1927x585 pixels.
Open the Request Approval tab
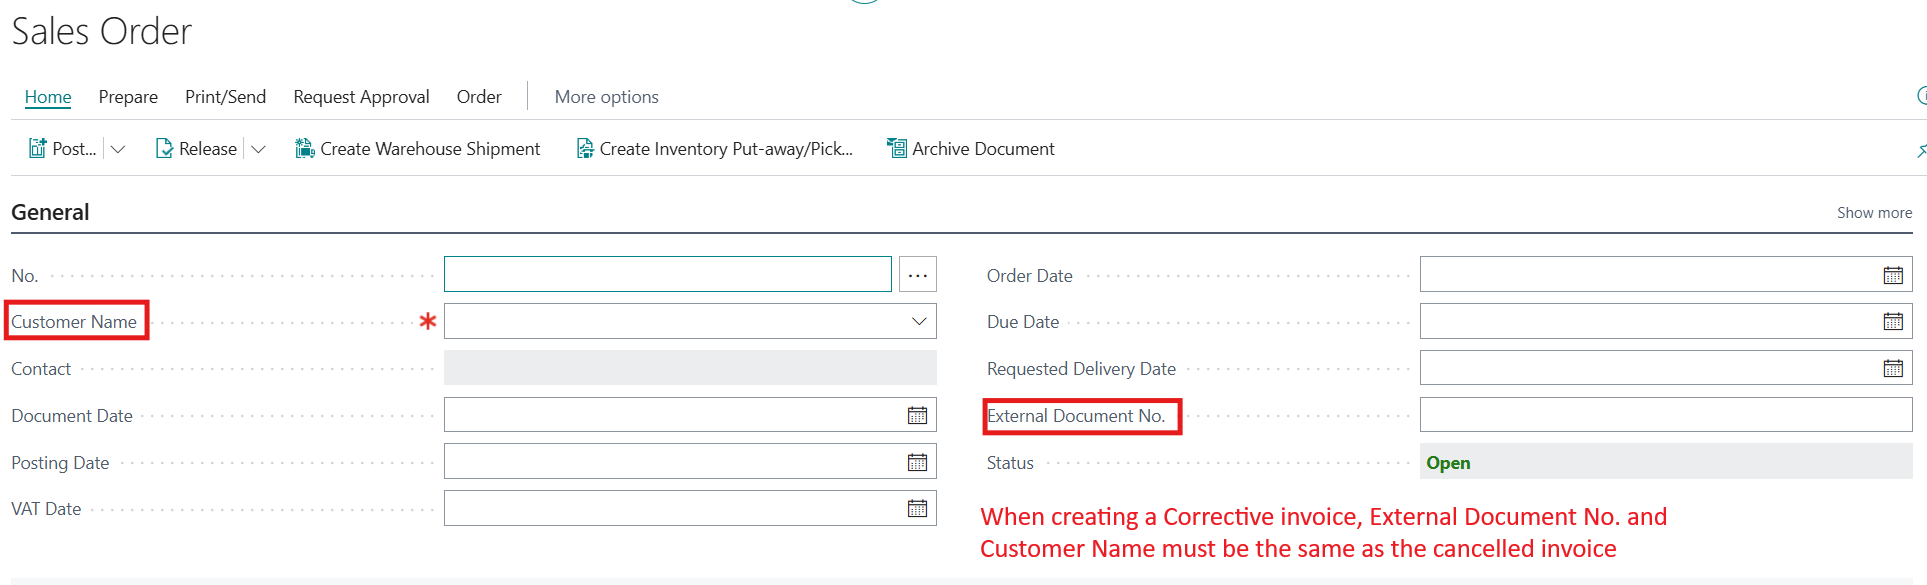pyautogui.click(x=361, y=97)
